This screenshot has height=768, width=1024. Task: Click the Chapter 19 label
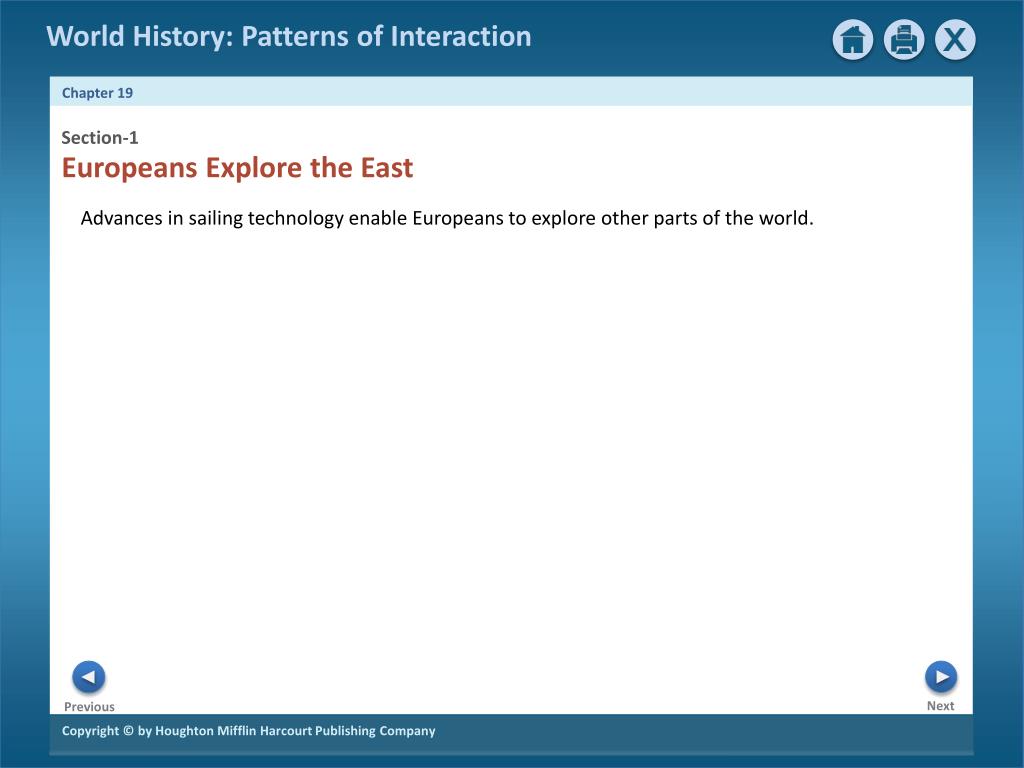pyautogui.click(x=97, y=93)
